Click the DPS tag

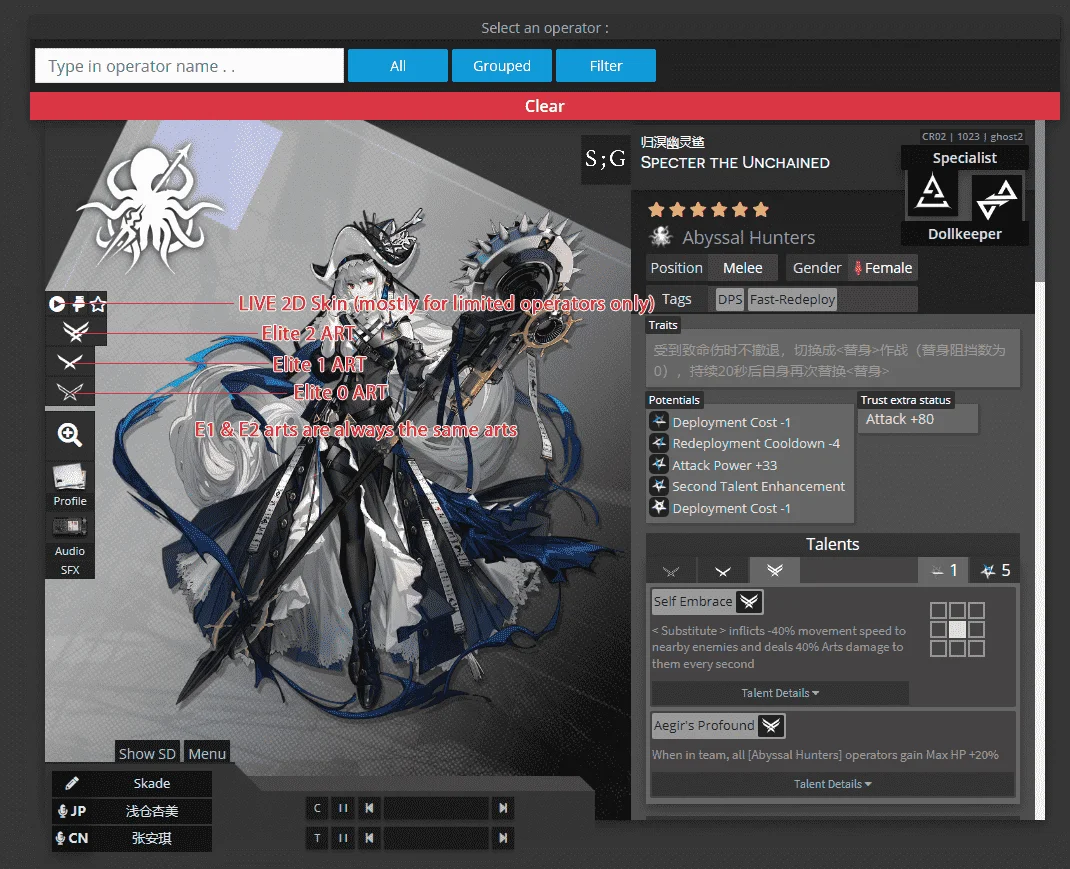point(729,299)
